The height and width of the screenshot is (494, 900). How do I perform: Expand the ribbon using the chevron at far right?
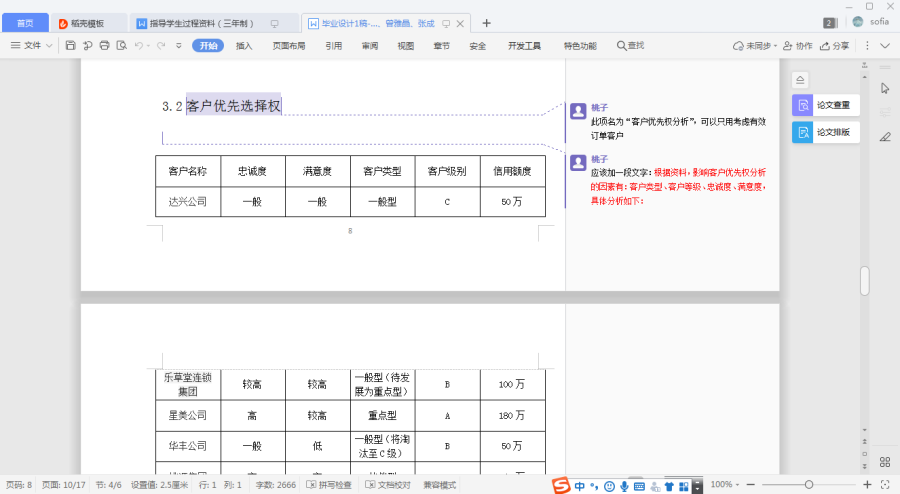pos(885,46)
